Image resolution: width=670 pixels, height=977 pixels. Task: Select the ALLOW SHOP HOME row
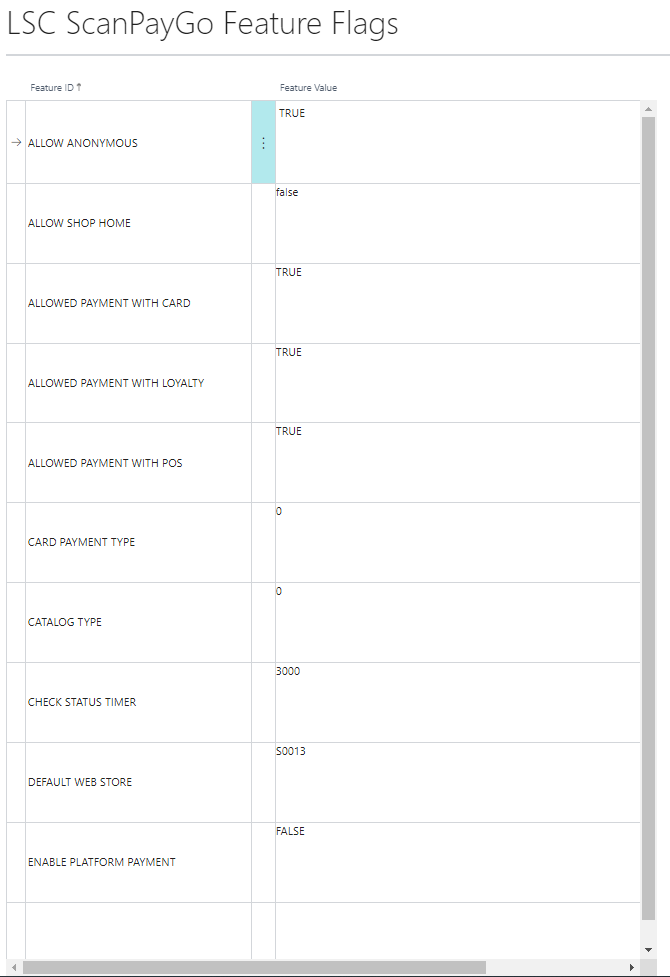79,223
